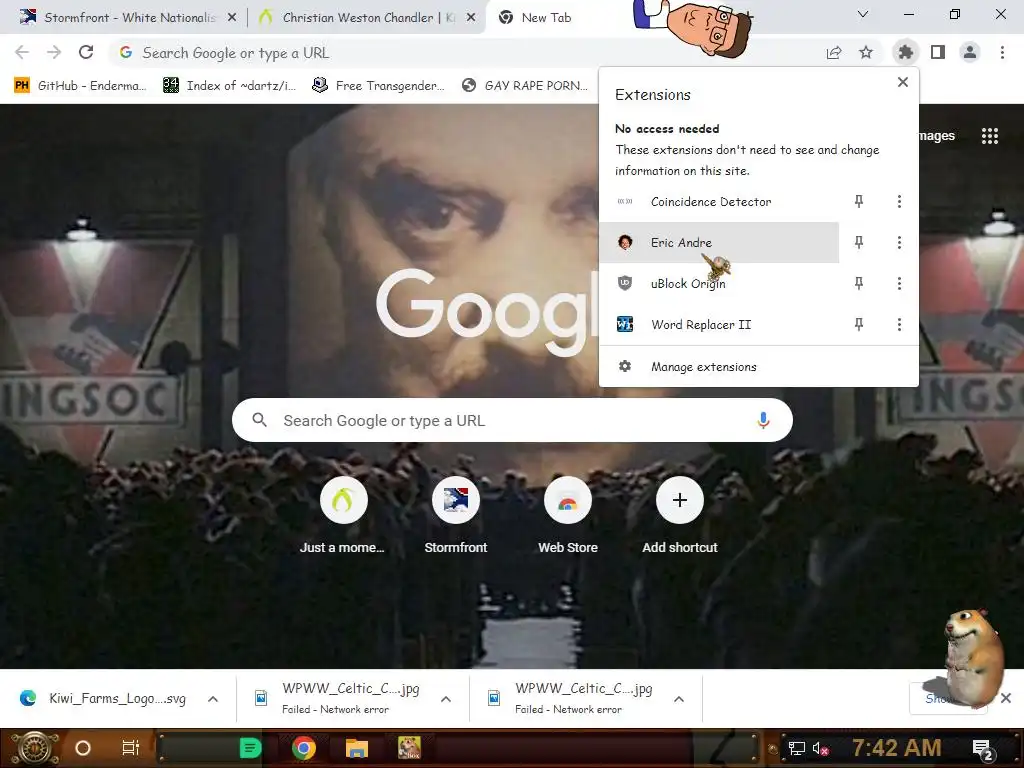Click the muted volume tray icon
Screen dimensions: 1024x768
coord(820,748)
